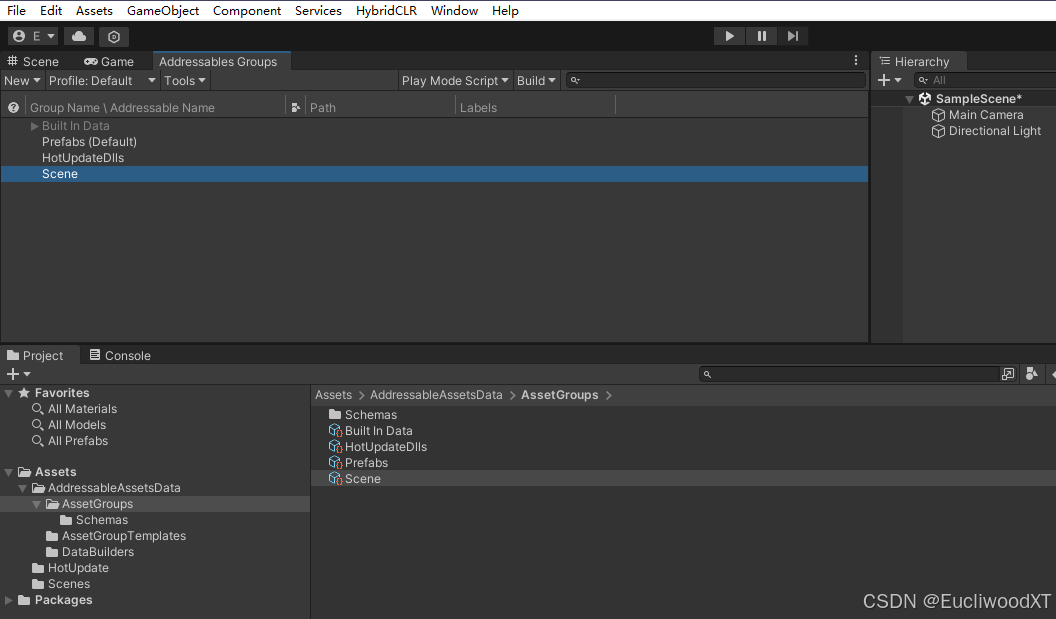Image resolution: width=1056 pixels, height=619 pixels.
Task: Select Main Camera in the Hierarchy
Action: pyautogui.click(x=986, y=114)
